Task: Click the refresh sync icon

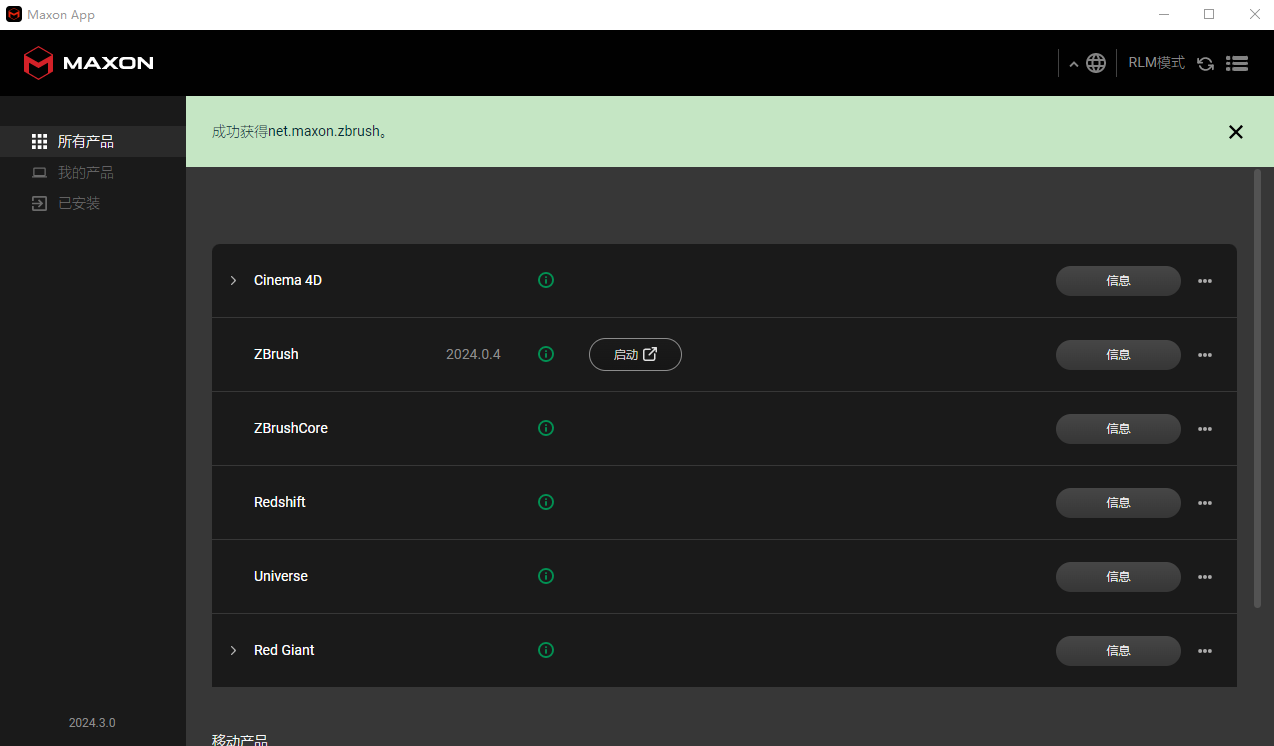Action: (x=1206, y=63)
